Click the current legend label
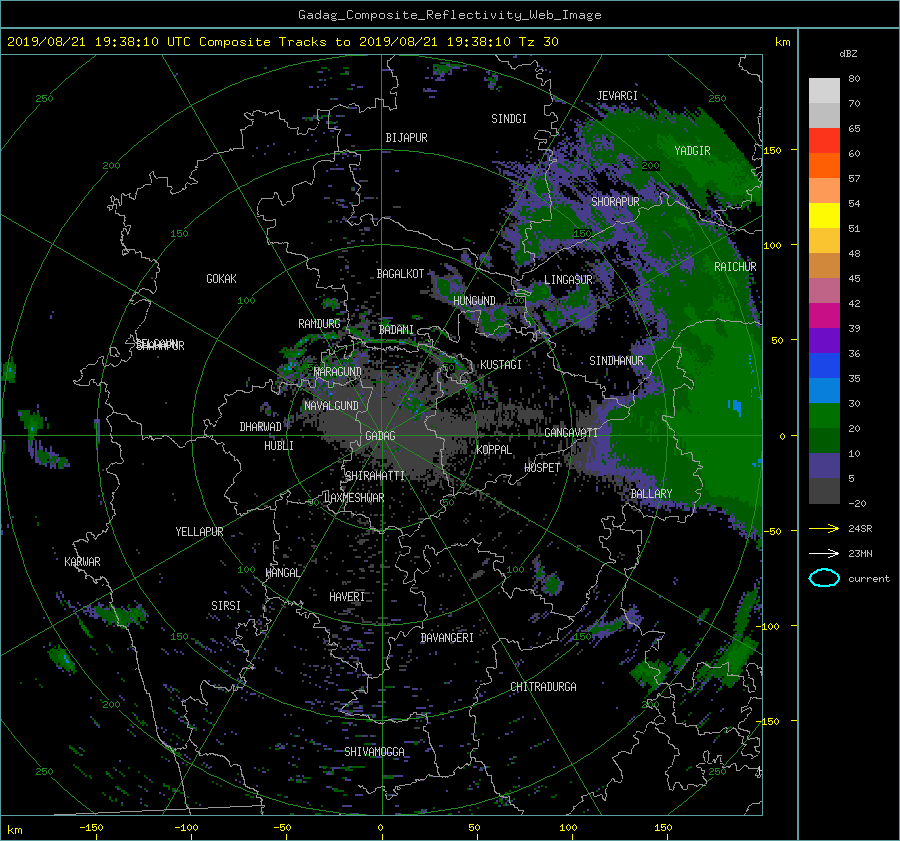This screenshot has width=900, height=841. tap(868, 579)
